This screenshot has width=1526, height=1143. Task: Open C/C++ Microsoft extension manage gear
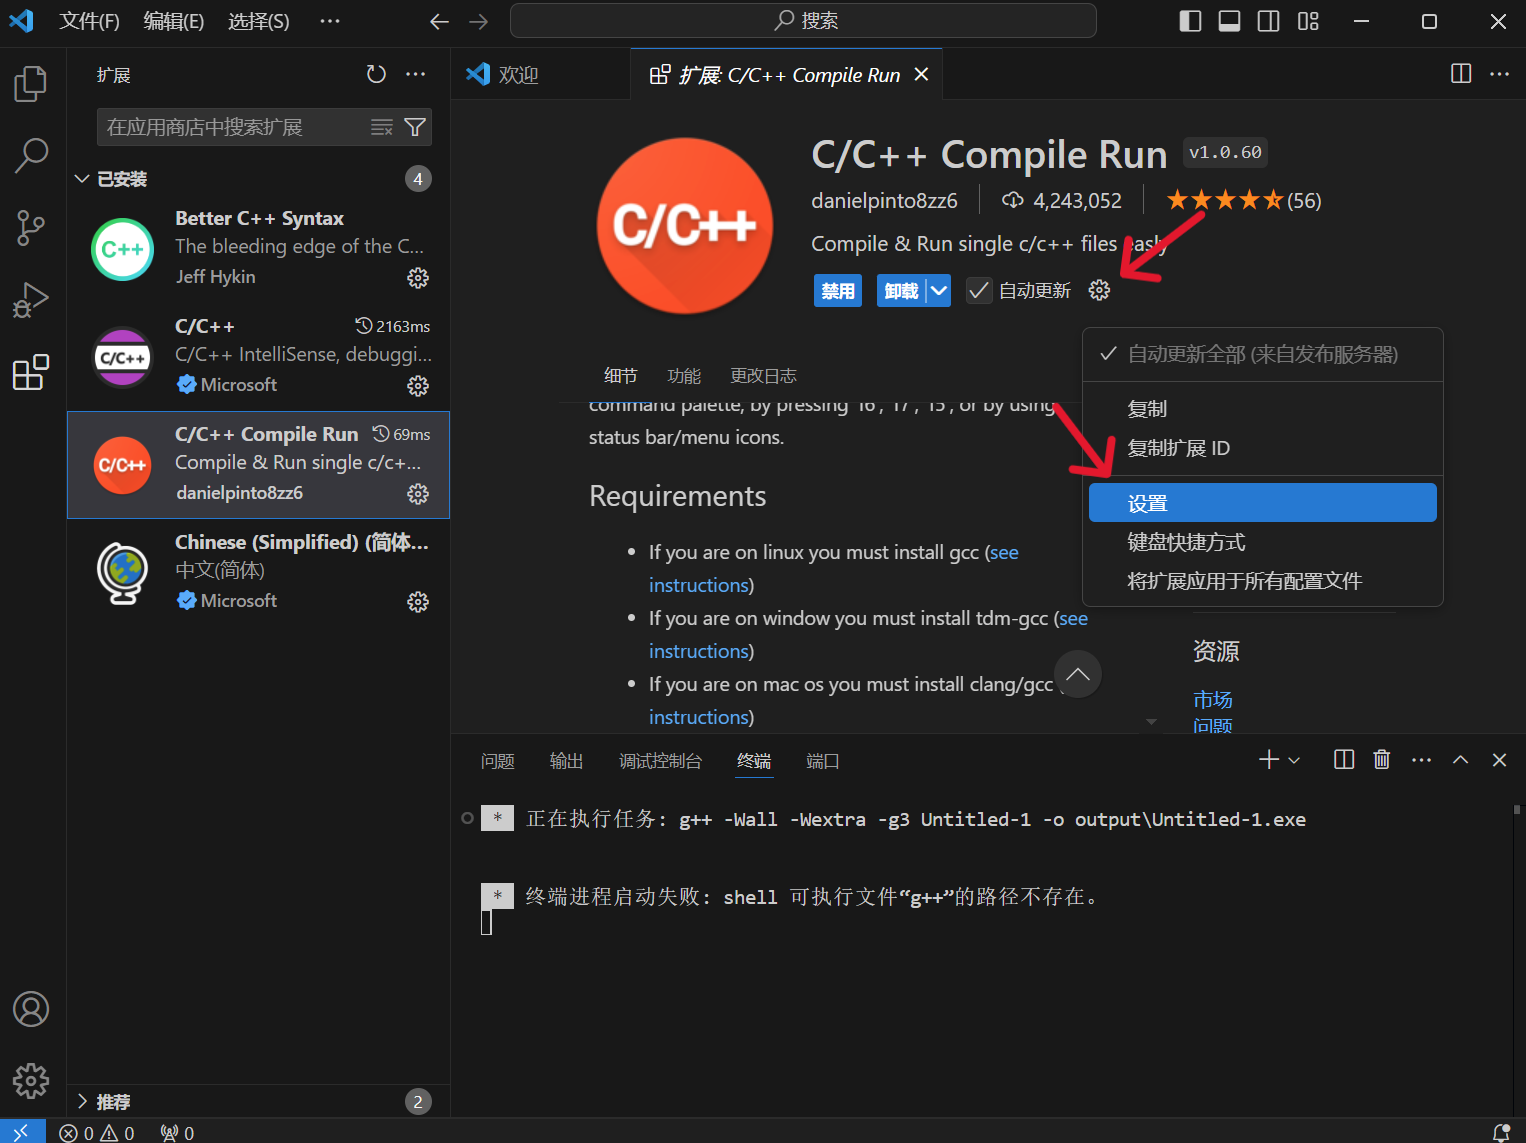click(x=418, y=386)
